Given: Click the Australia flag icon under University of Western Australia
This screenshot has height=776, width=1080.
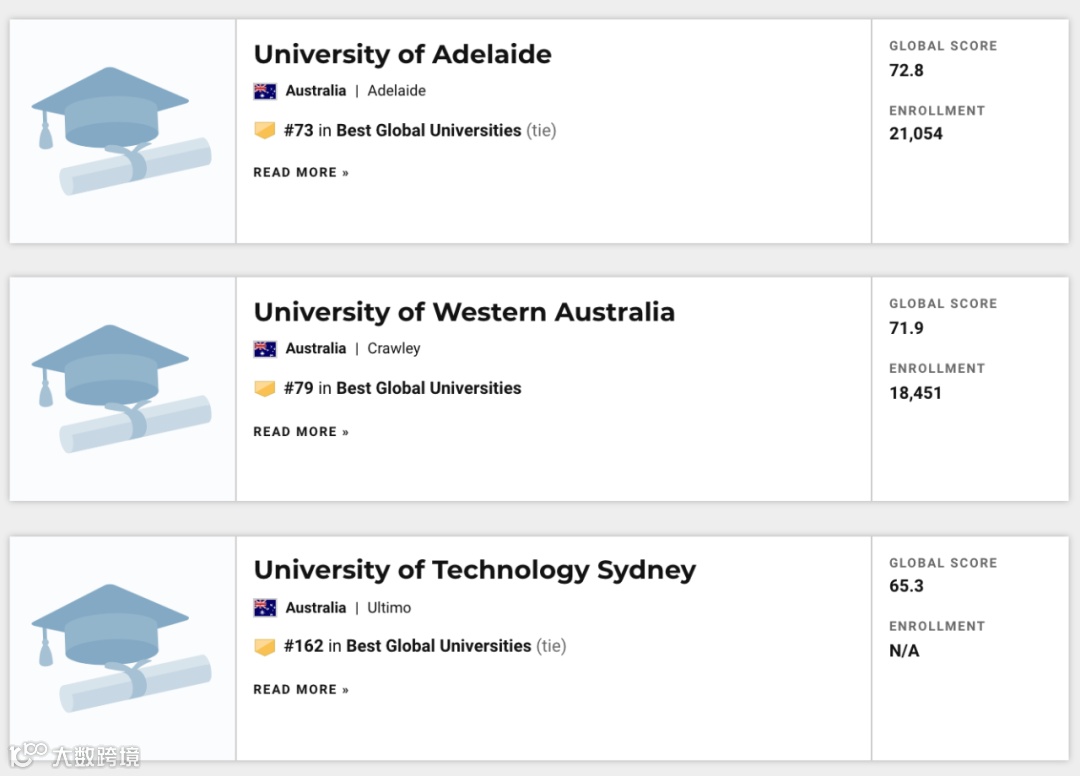Looking at the screenshot, I should [265, 349].
